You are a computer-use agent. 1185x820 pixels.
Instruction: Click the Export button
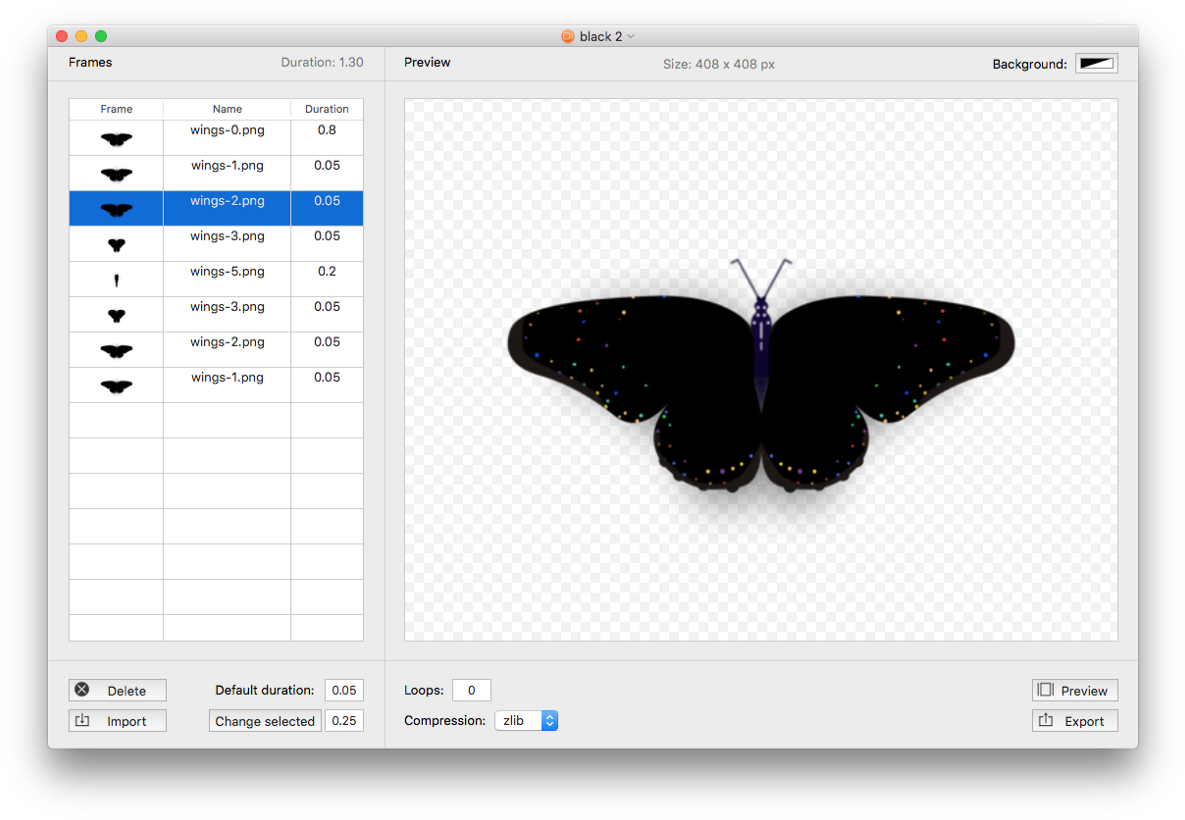[x=1082, y=720]
